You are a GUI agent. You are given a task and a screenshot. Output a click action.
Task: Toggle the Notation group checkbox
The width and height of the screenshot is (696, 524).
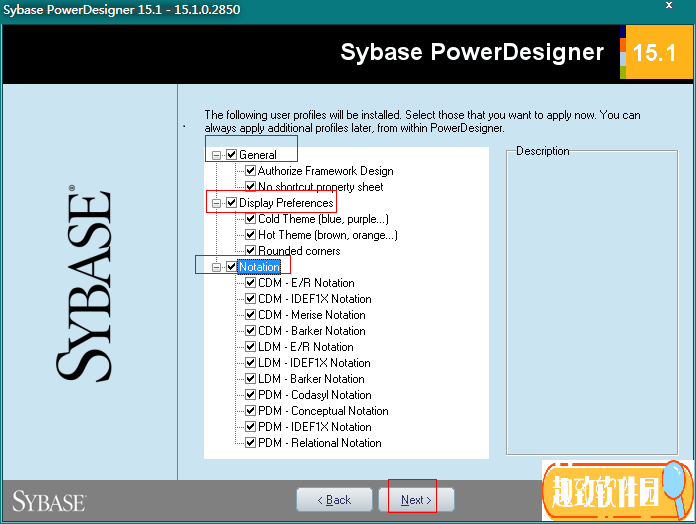(x=231, y=266)
